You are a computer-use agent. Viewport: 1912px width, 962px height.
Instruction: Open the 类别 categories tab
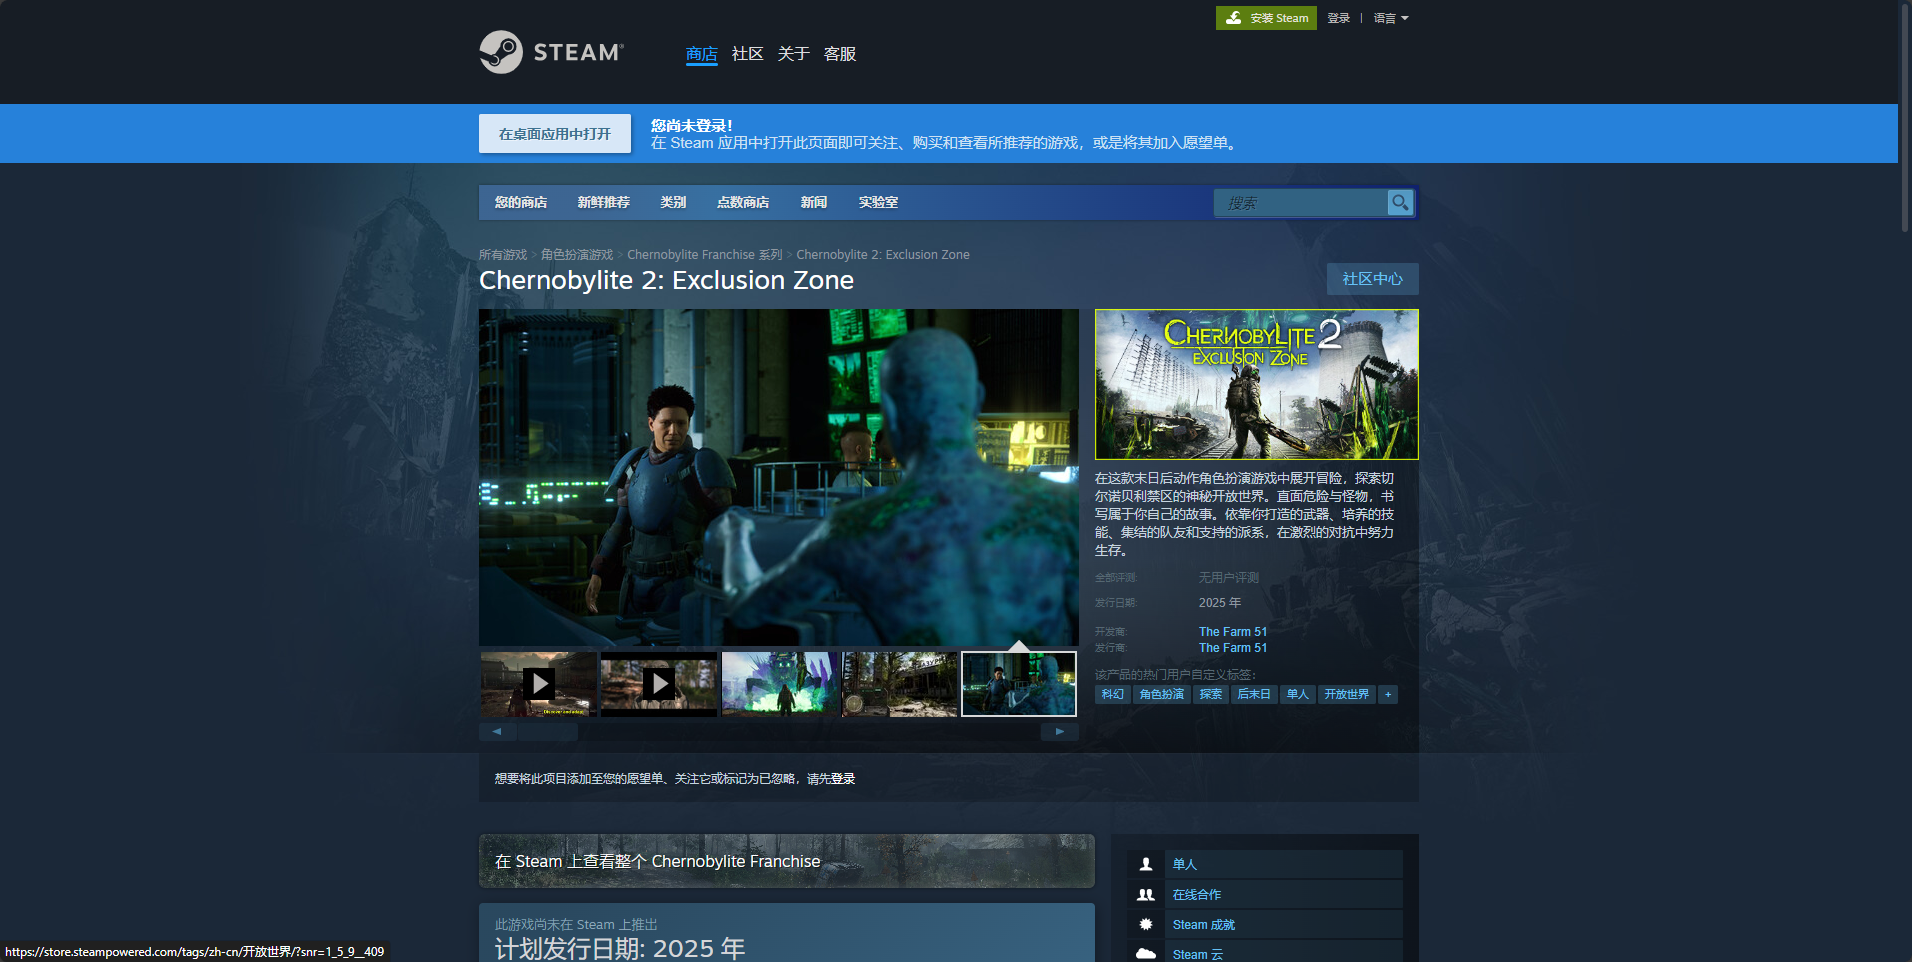pos(673,202)
